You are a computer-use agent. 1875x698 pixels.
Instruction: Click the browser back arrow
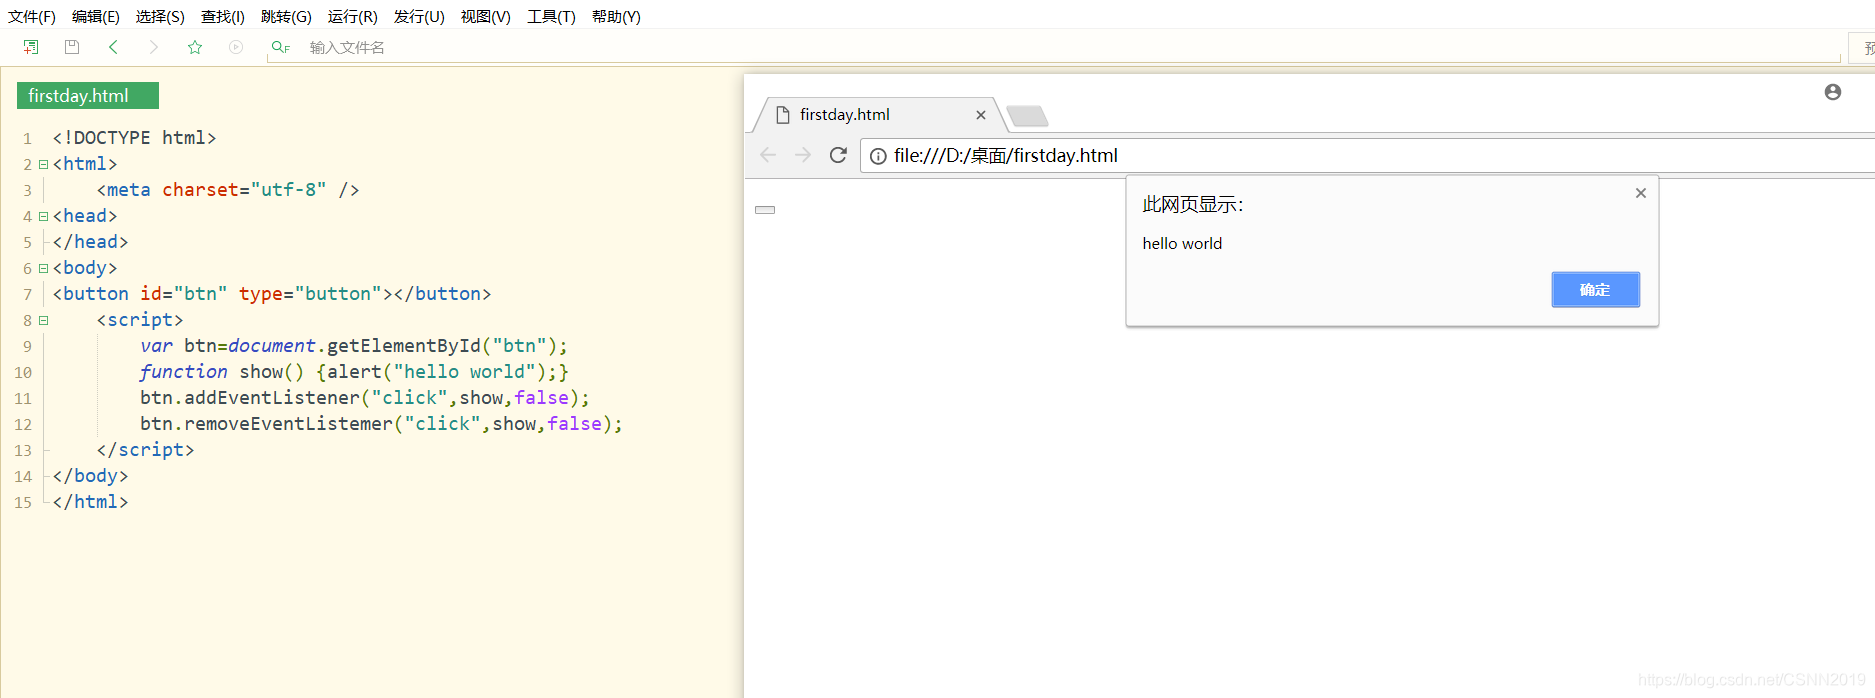[768, 155]
